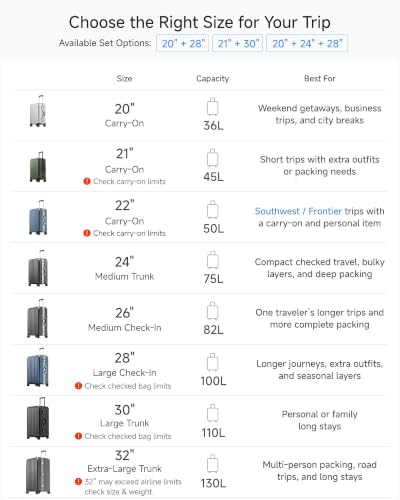Click the silver 20" carry-on suitcase image
400x500 pixels.
pos(38,111)
